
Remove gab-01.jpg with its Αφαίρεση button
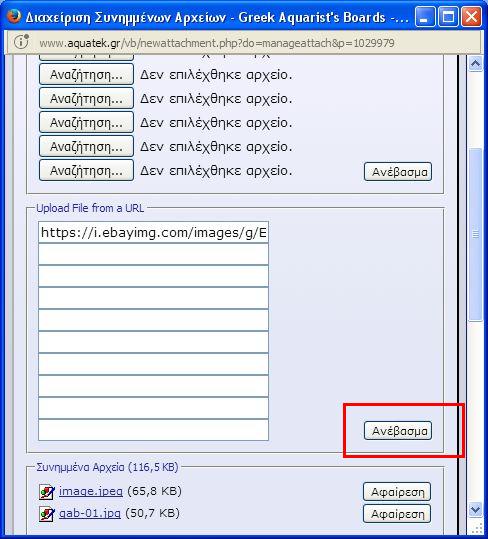coord(397,514)
